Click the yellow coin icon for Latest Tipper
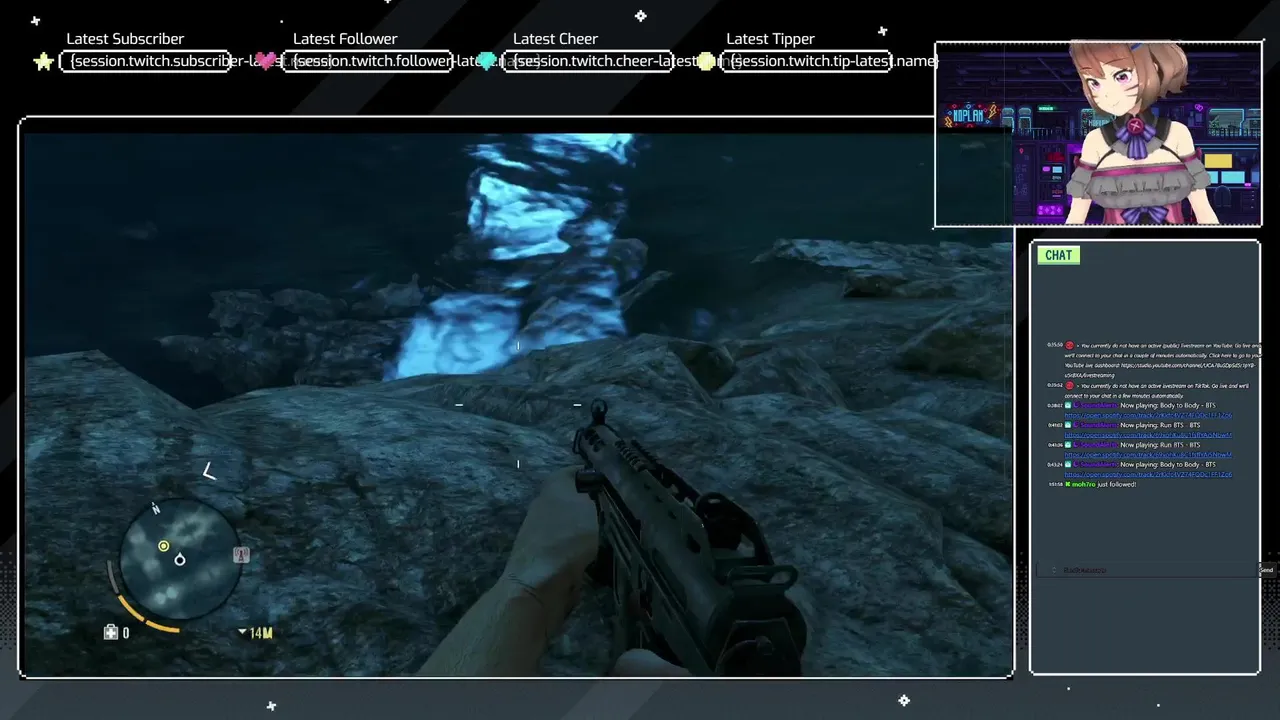 point(707,62)
